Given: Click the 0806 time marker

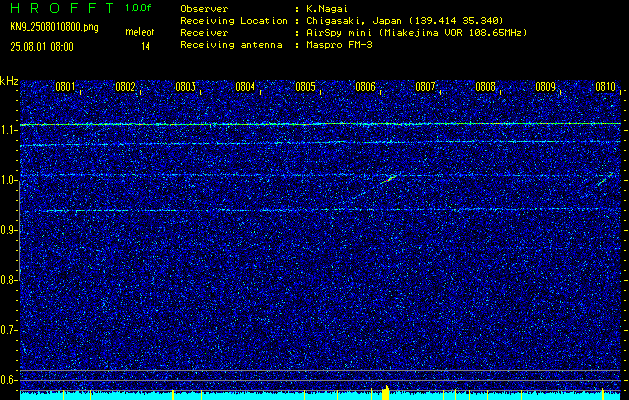Looking at the screenshot, I should coord(365,87).
